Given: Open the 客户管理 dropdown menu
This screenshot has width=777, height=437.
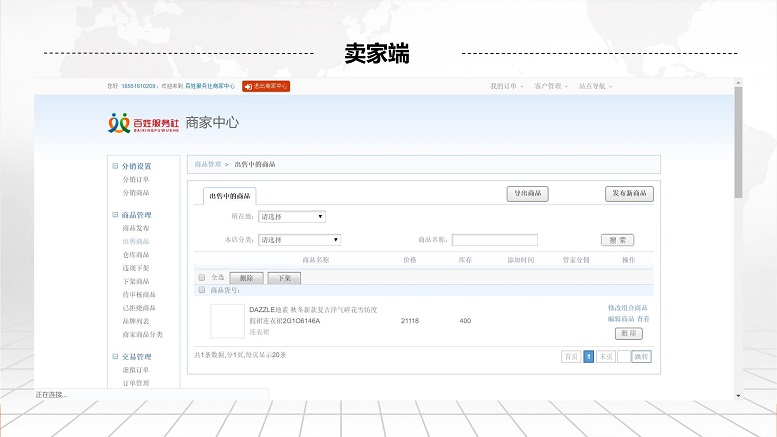Looking at the screenshot, I should click(x=551, y=86).
